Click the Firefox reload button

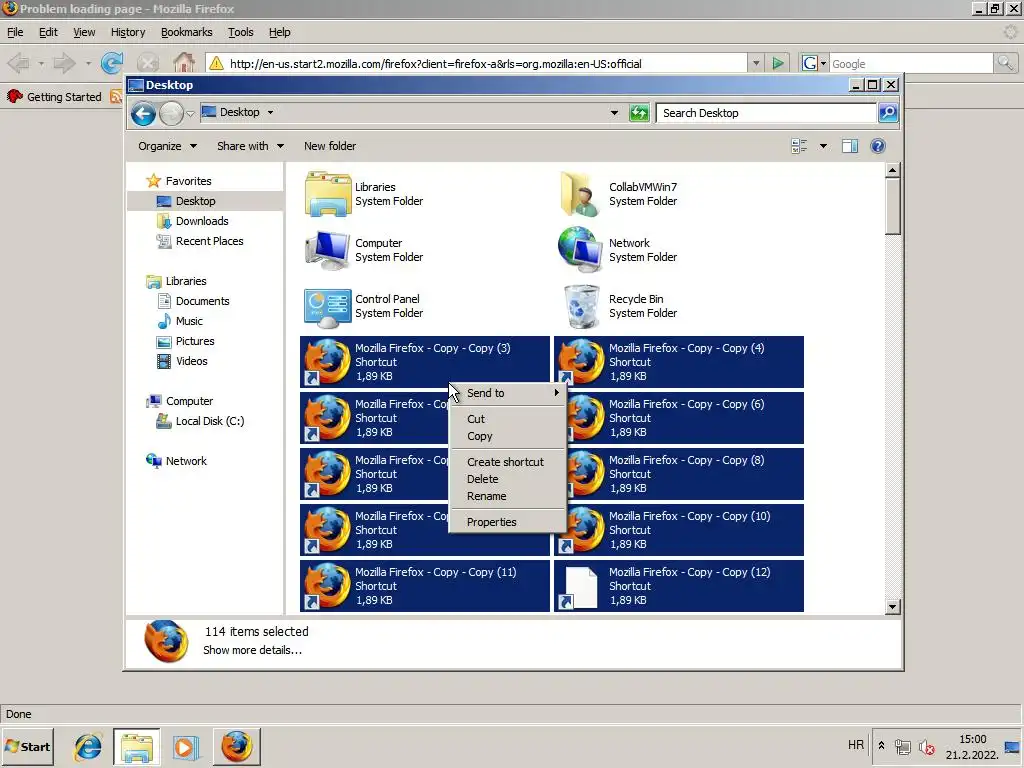tap(112, 63)
